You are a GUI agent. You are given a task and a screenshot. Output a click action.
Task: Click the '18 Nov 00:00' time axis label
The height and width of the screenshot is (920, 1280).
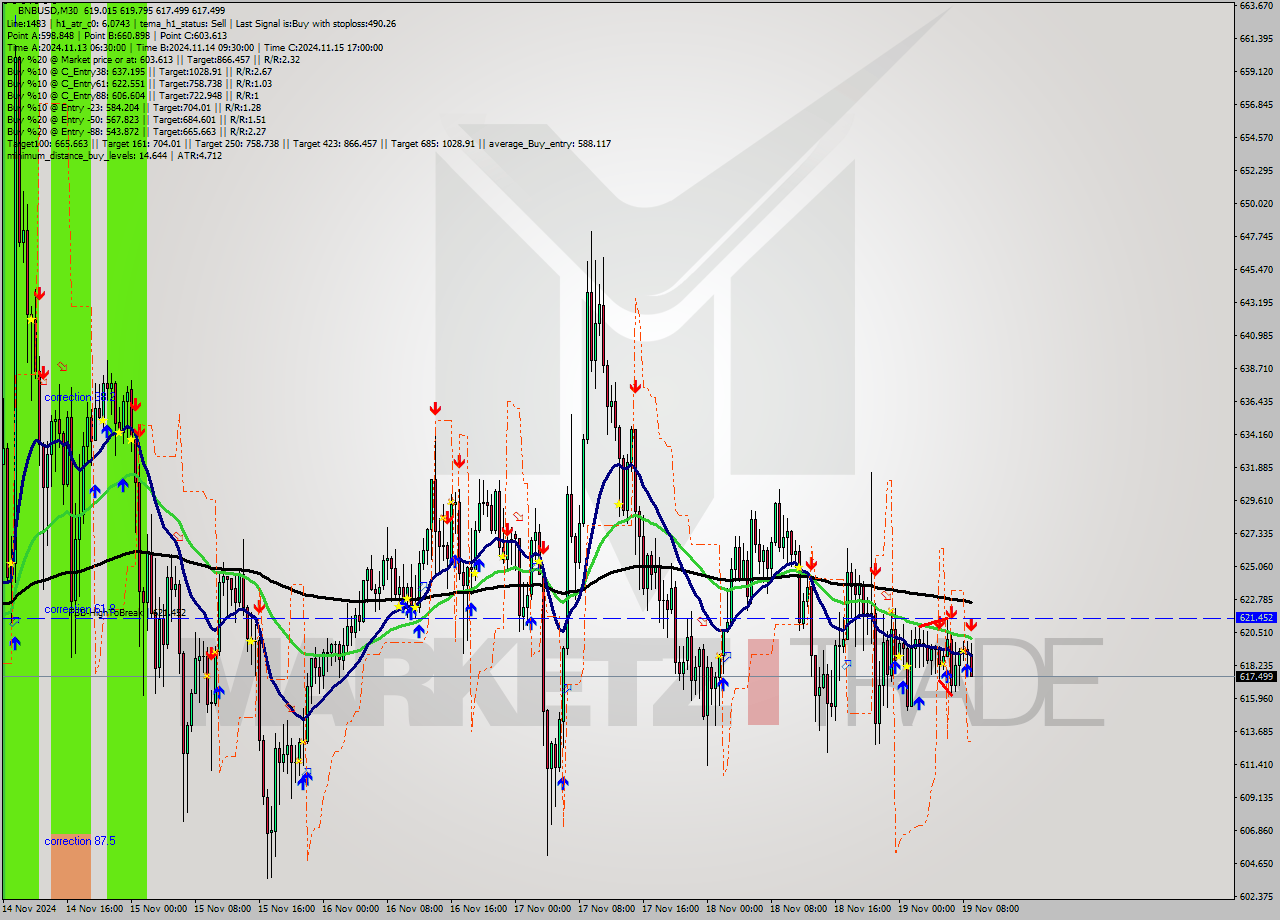click(x=734, y=909)
